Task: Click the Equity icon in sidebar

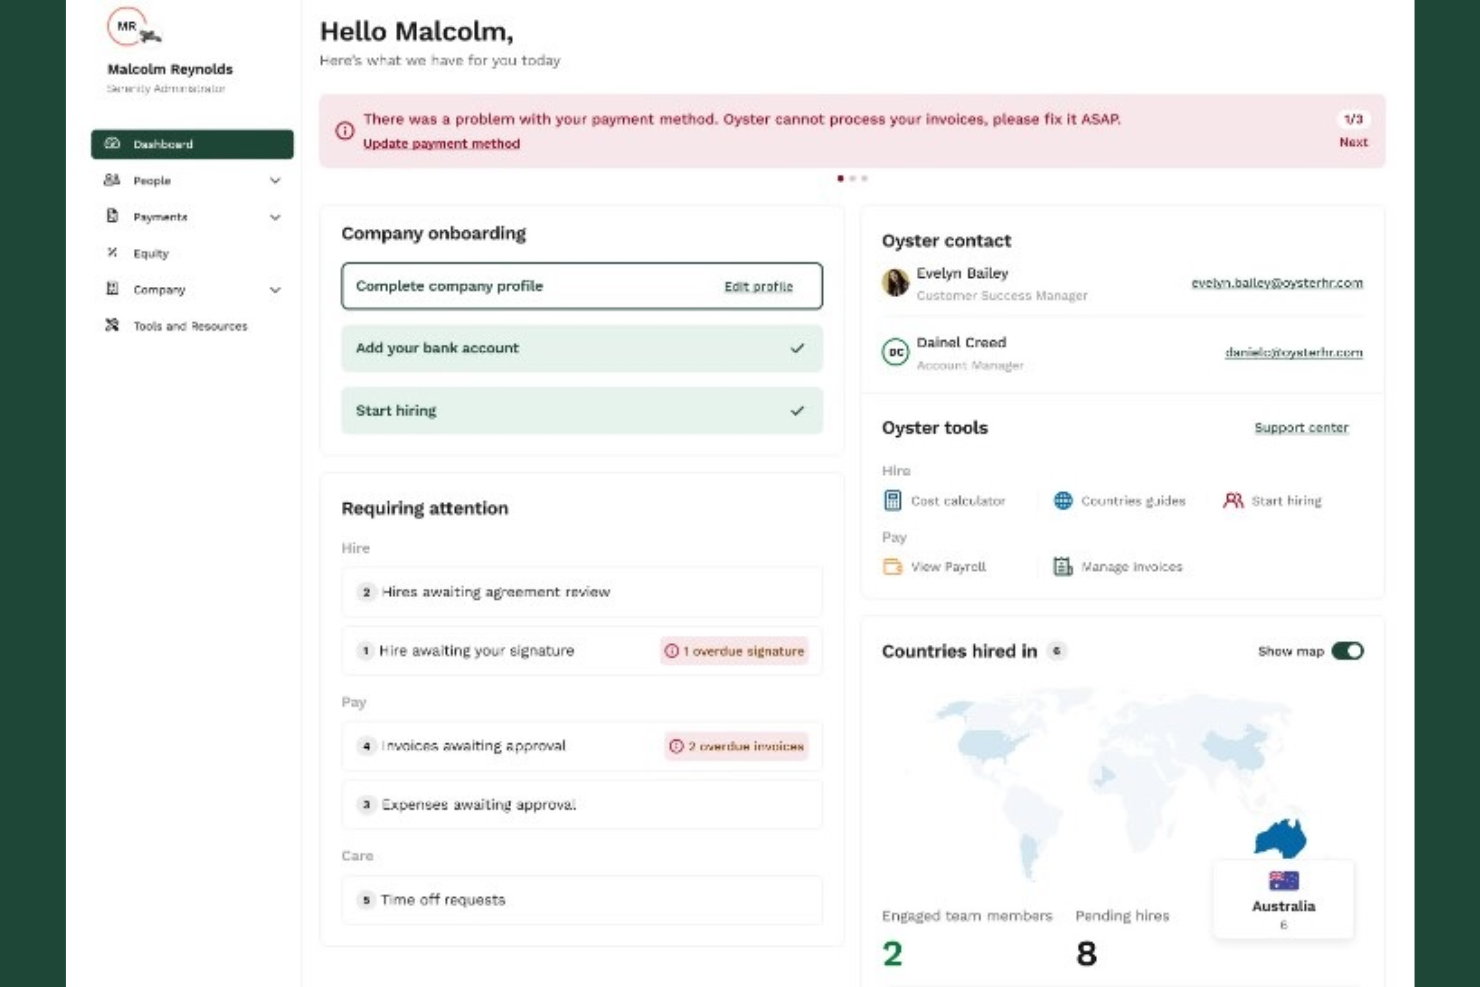Action: click(x=112, y=253)
